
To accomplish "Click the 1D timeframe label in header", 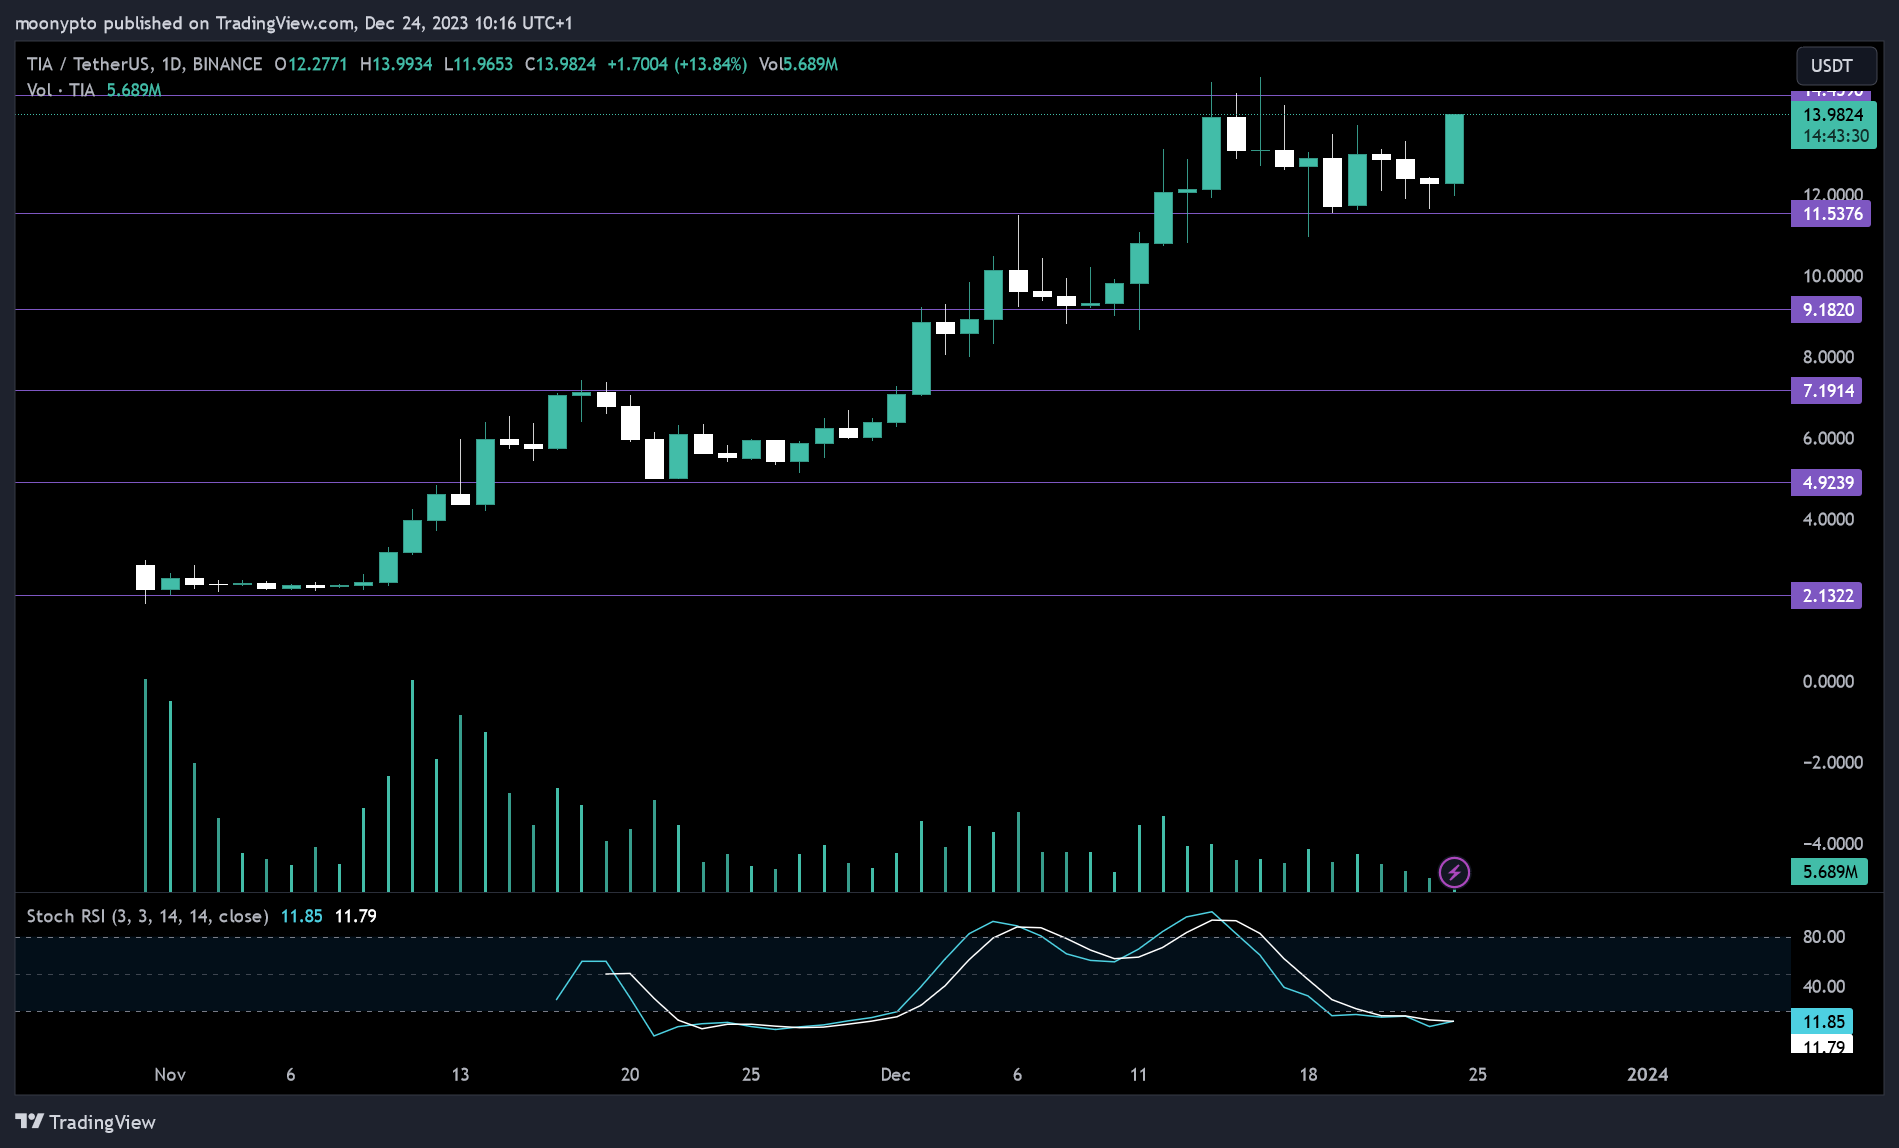I will [x=172, y=64].
